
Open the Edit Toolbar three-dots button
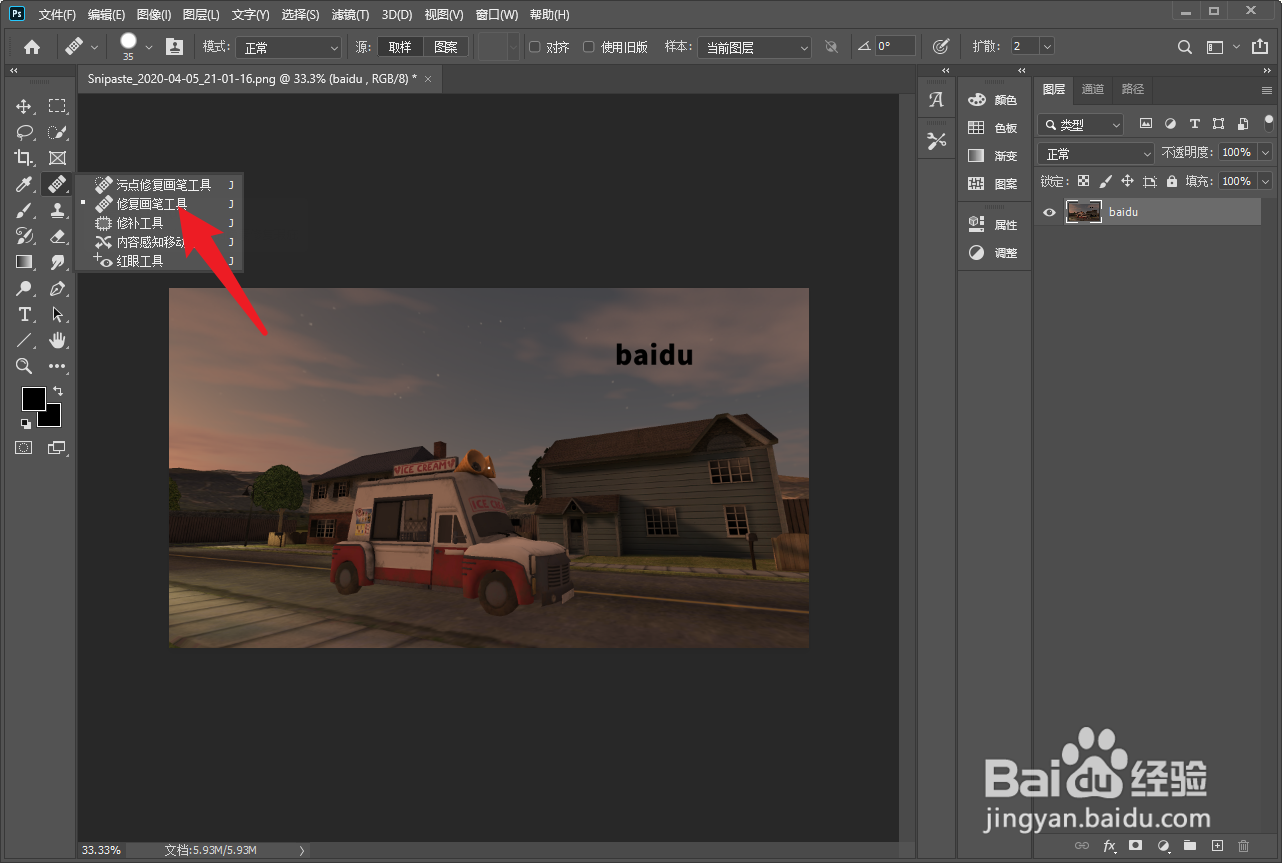58,366
